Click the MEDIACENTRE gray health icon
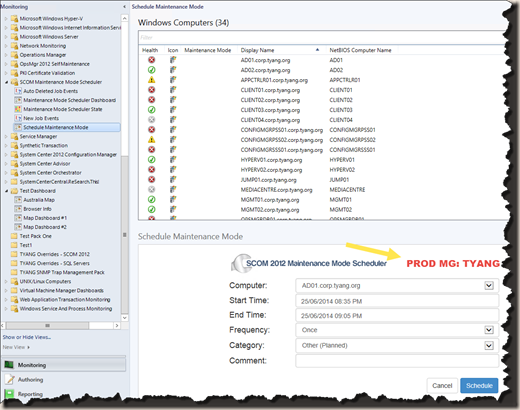This screenshot has height=410, width=520. pos(152,190)
